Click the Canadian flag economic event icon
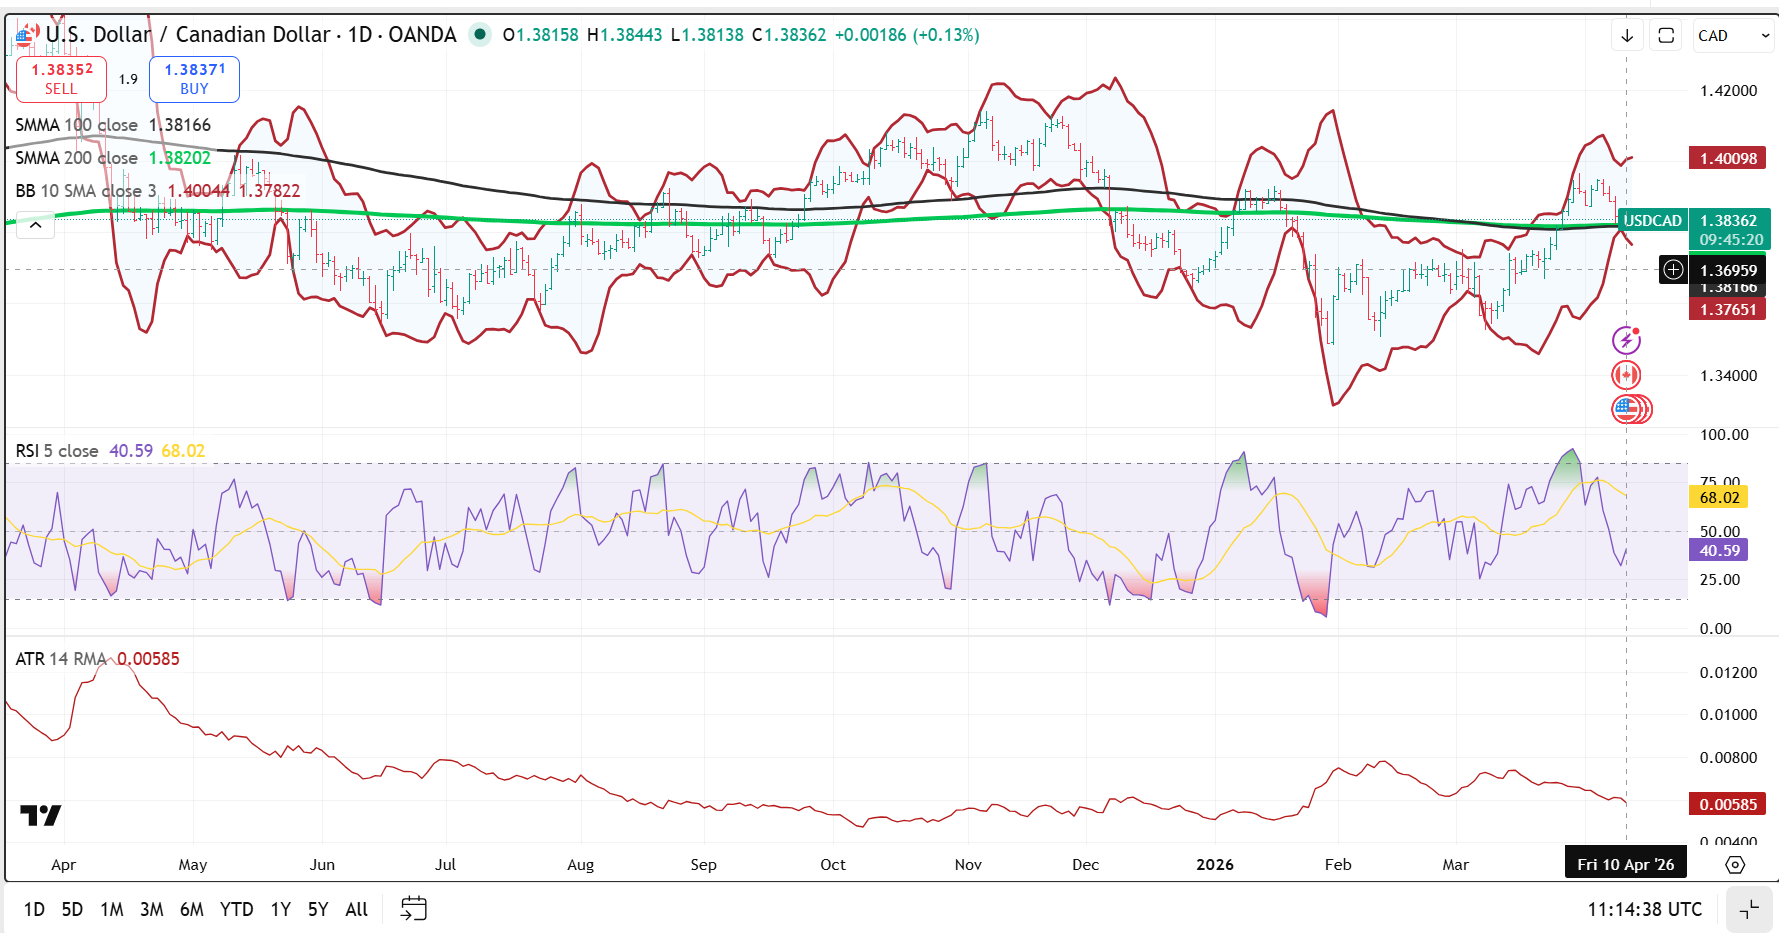The height and width of the screenshot is (933, 1779). click(x=1626, y=375)
